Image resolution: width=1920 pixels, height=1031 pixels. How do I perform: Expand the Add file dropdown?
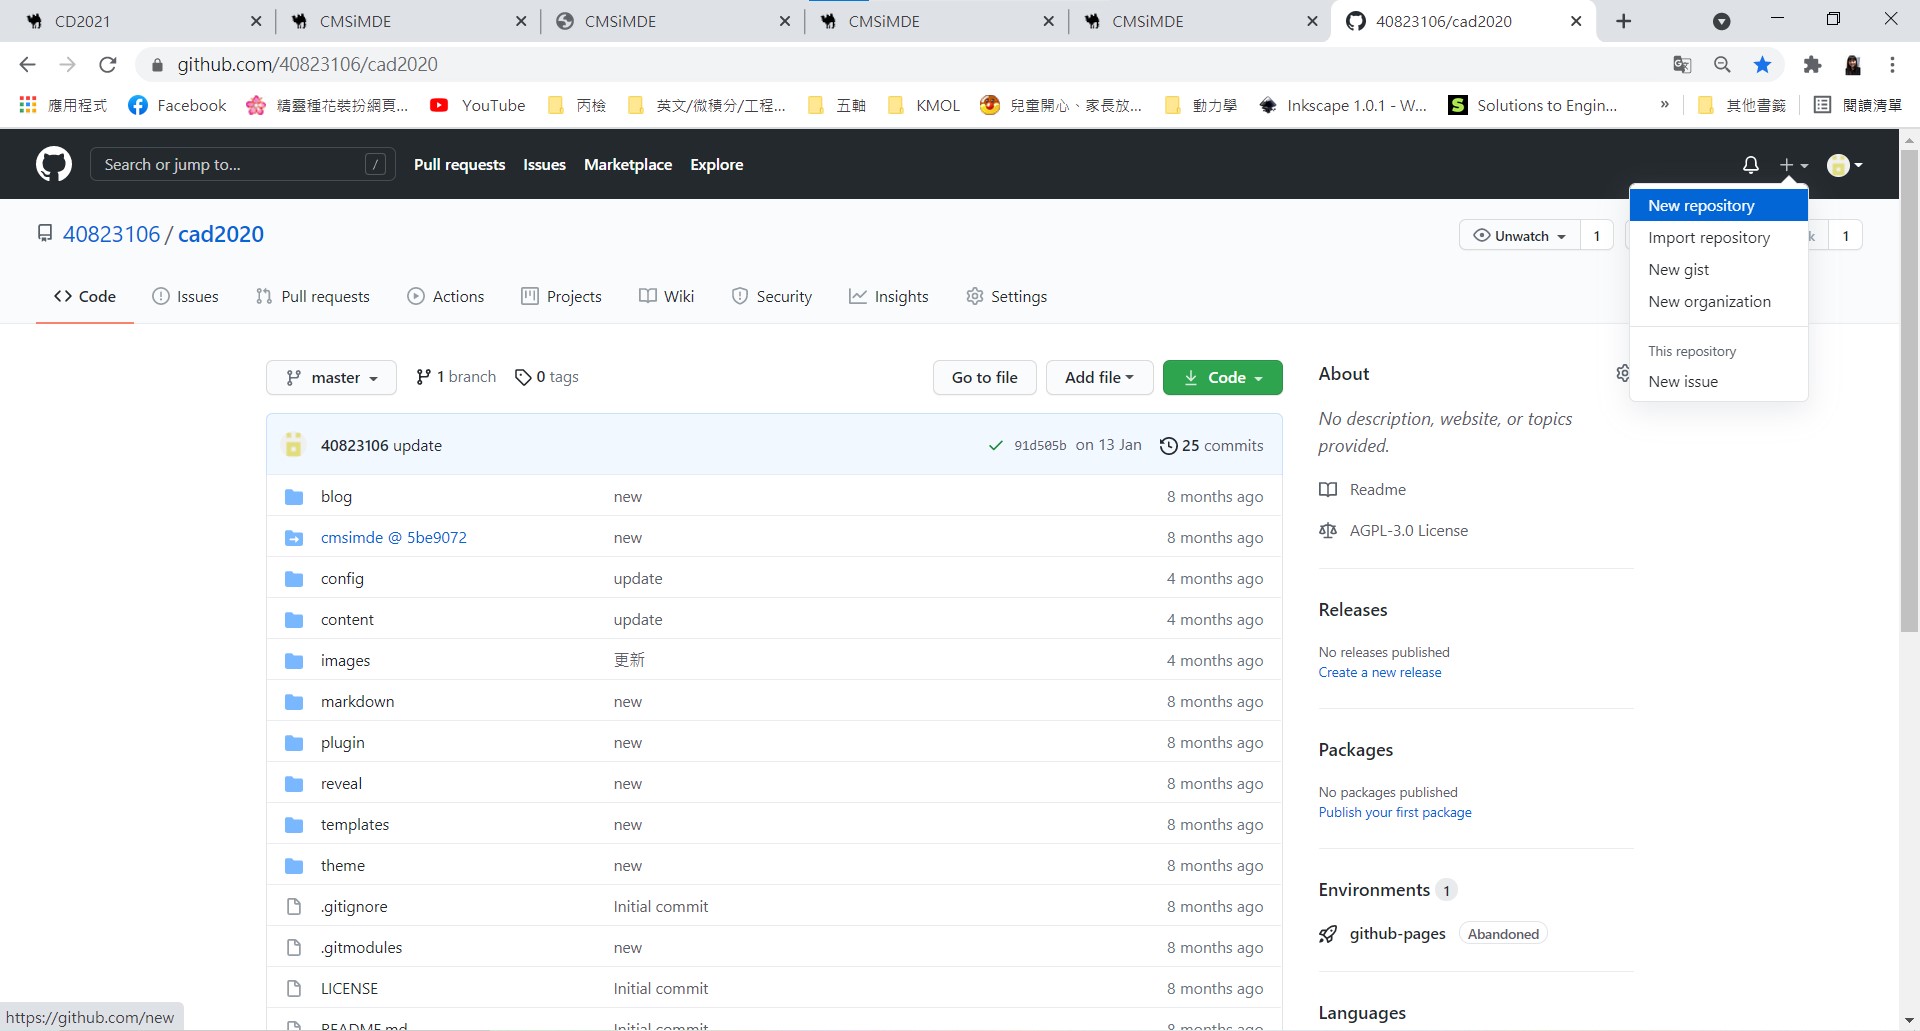point(1099,377)
